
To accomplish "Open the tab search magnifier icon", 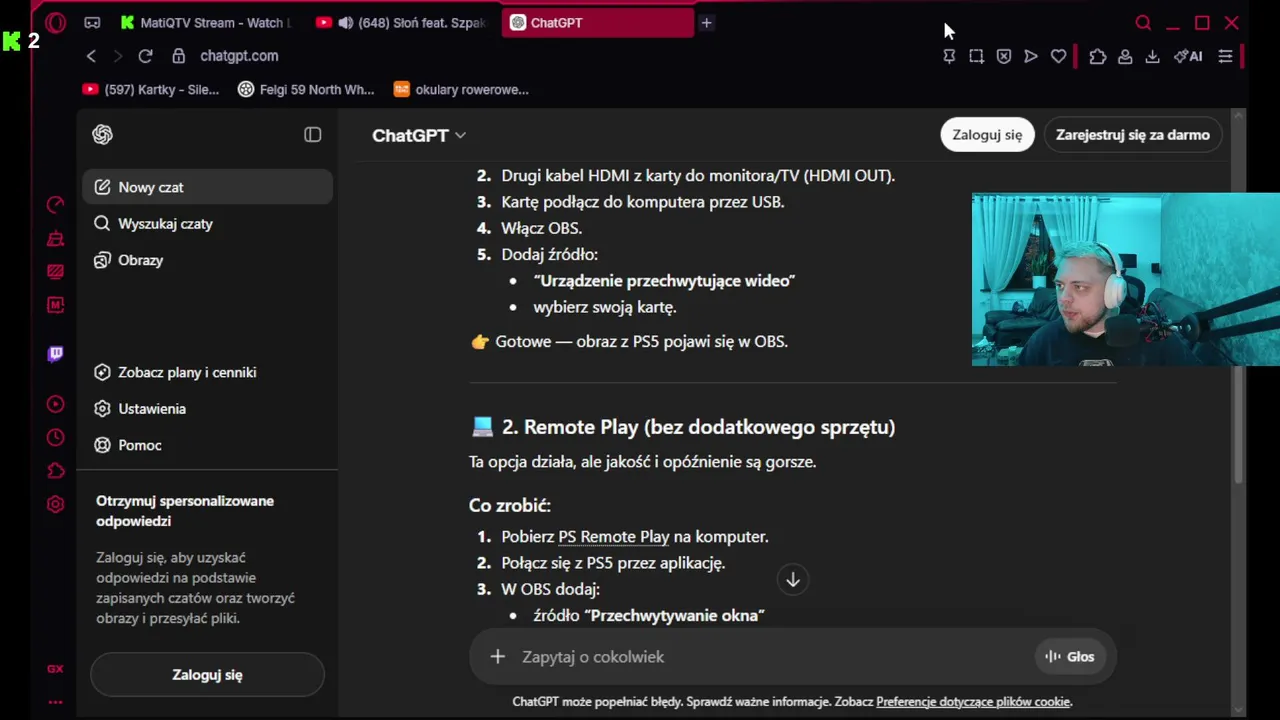I will tap(1143, 23).
